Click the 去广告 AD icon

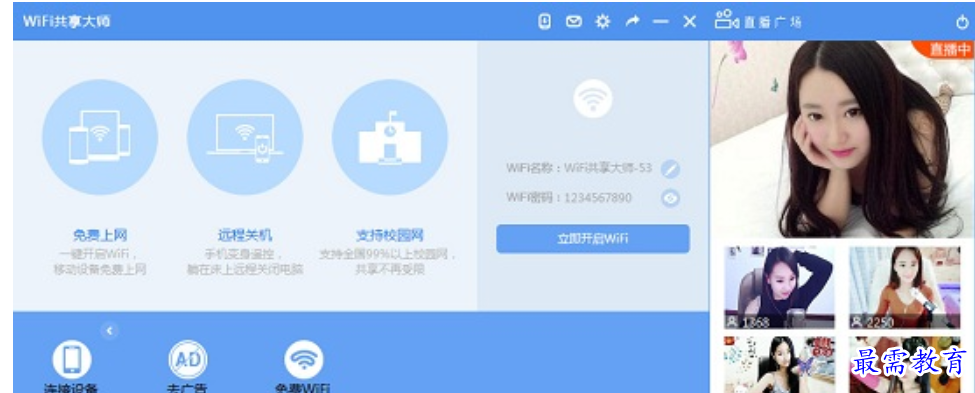[x=188, y=359]
